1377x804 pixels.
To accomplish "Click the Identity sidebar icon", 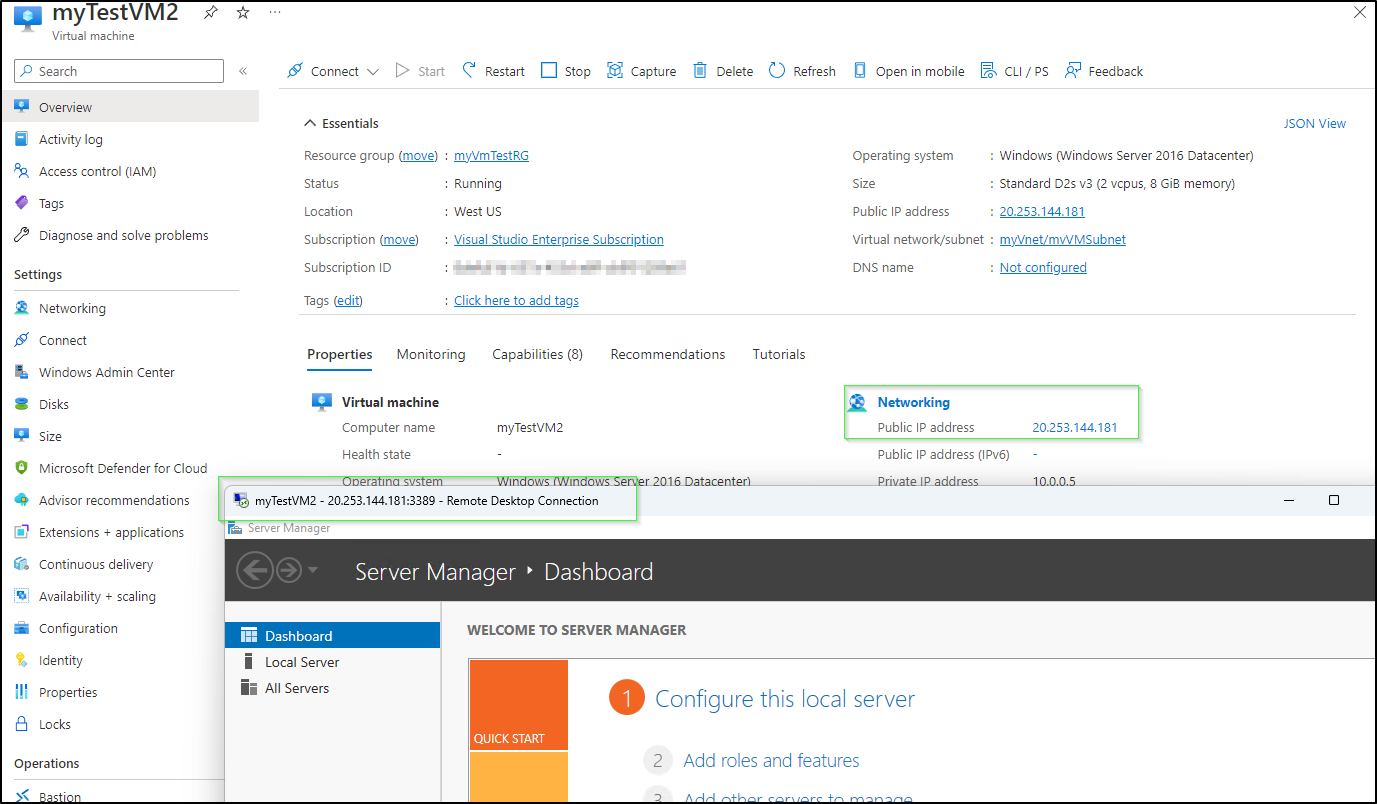I will tap(21, 660).
